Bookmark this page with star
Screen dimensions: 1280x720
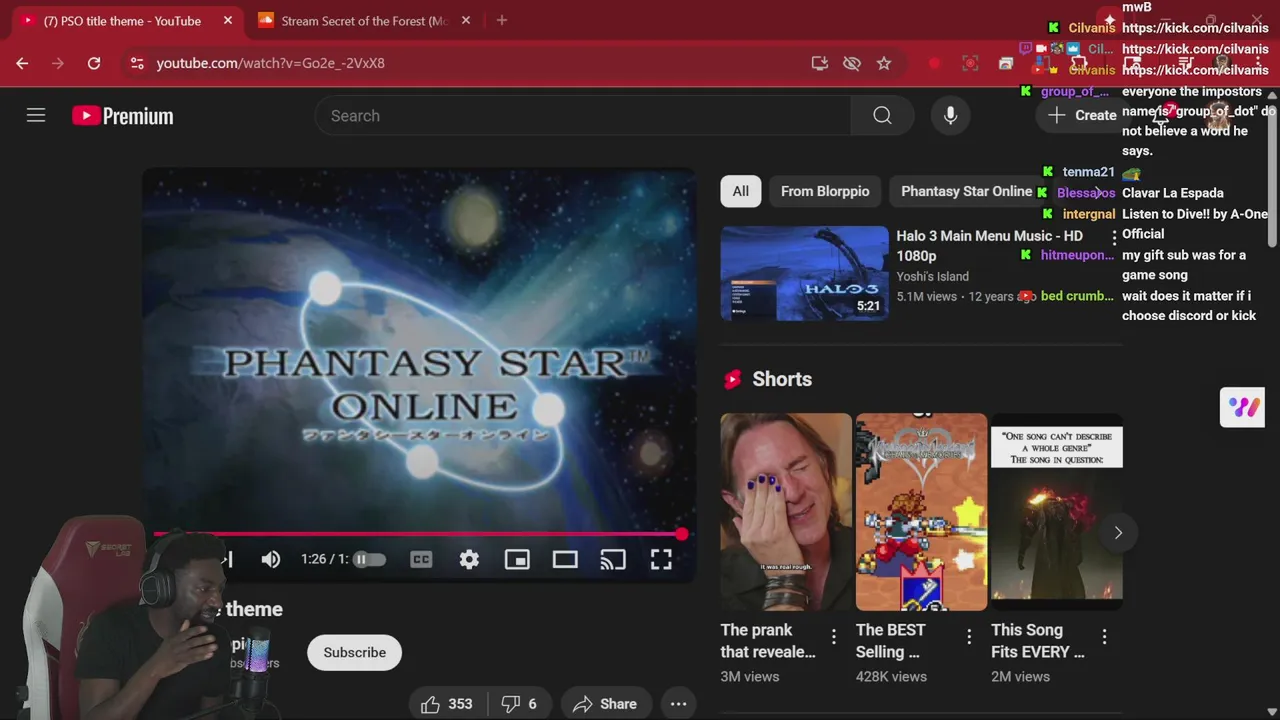click(884, 63)
